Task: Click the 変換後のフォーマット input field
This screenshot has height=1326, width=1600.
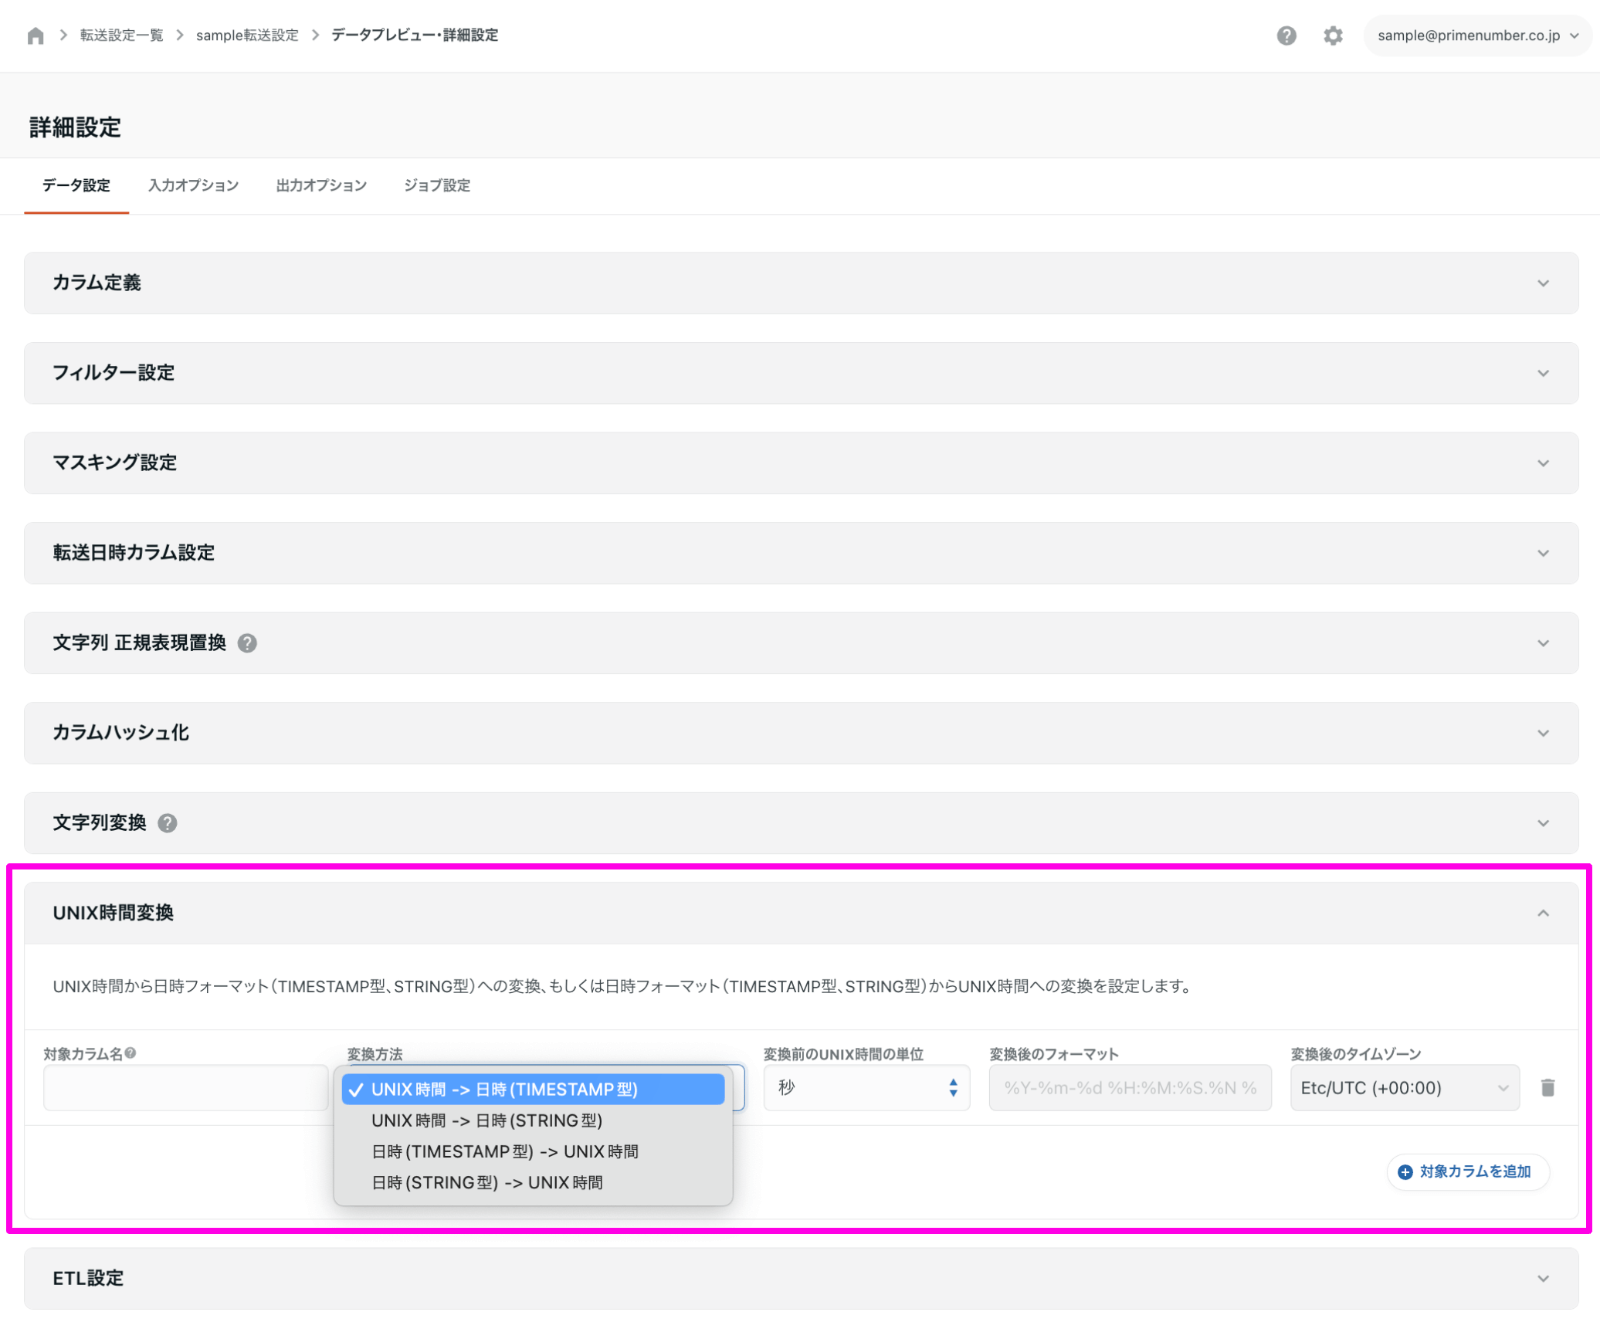Action: click(1130, 1088)
